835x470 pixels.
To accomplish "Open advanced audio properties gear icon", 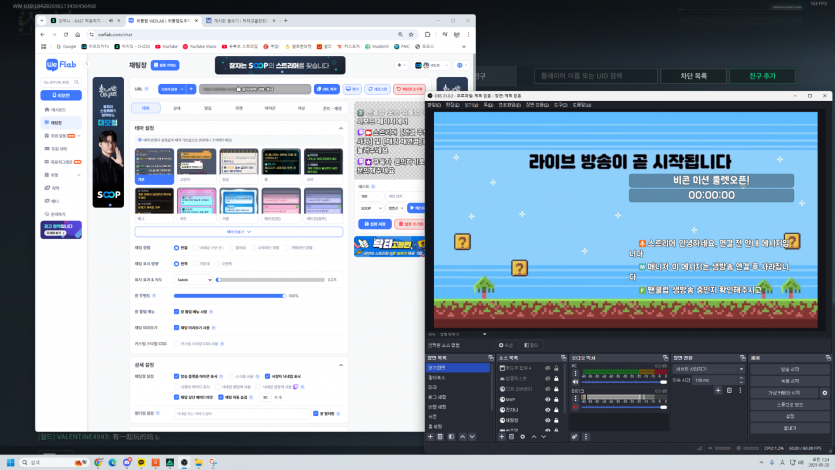I will point(575,436).
